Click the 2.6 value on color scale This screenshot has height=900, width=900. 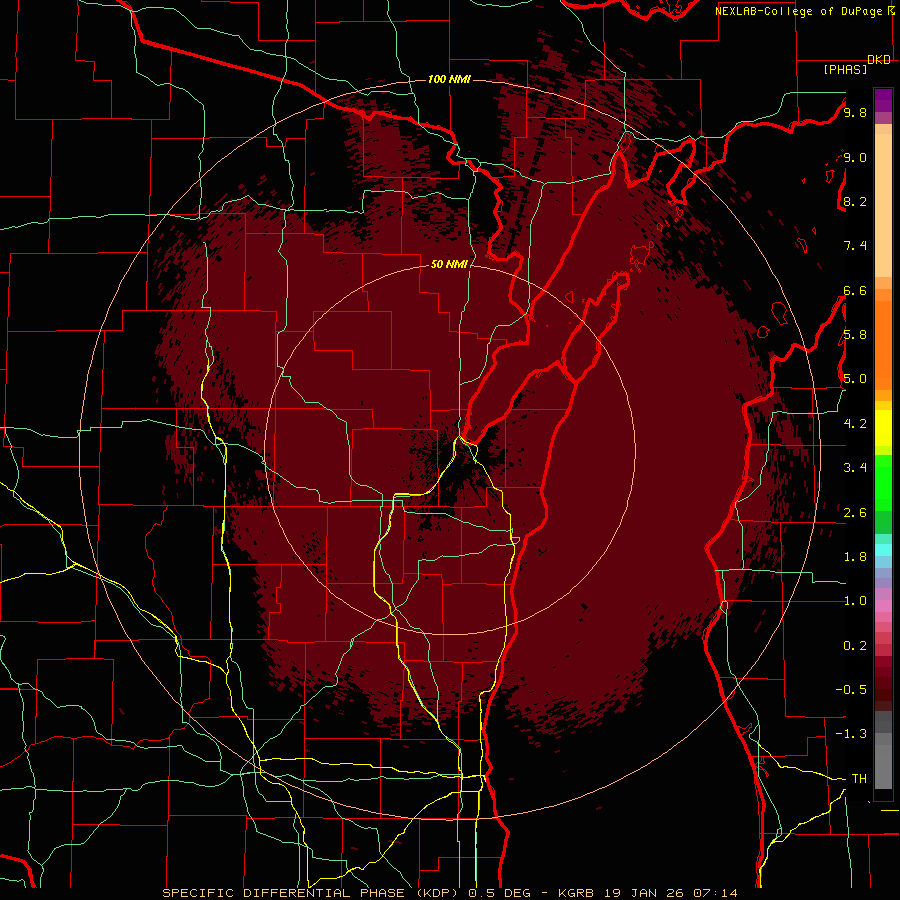point(855,513)
